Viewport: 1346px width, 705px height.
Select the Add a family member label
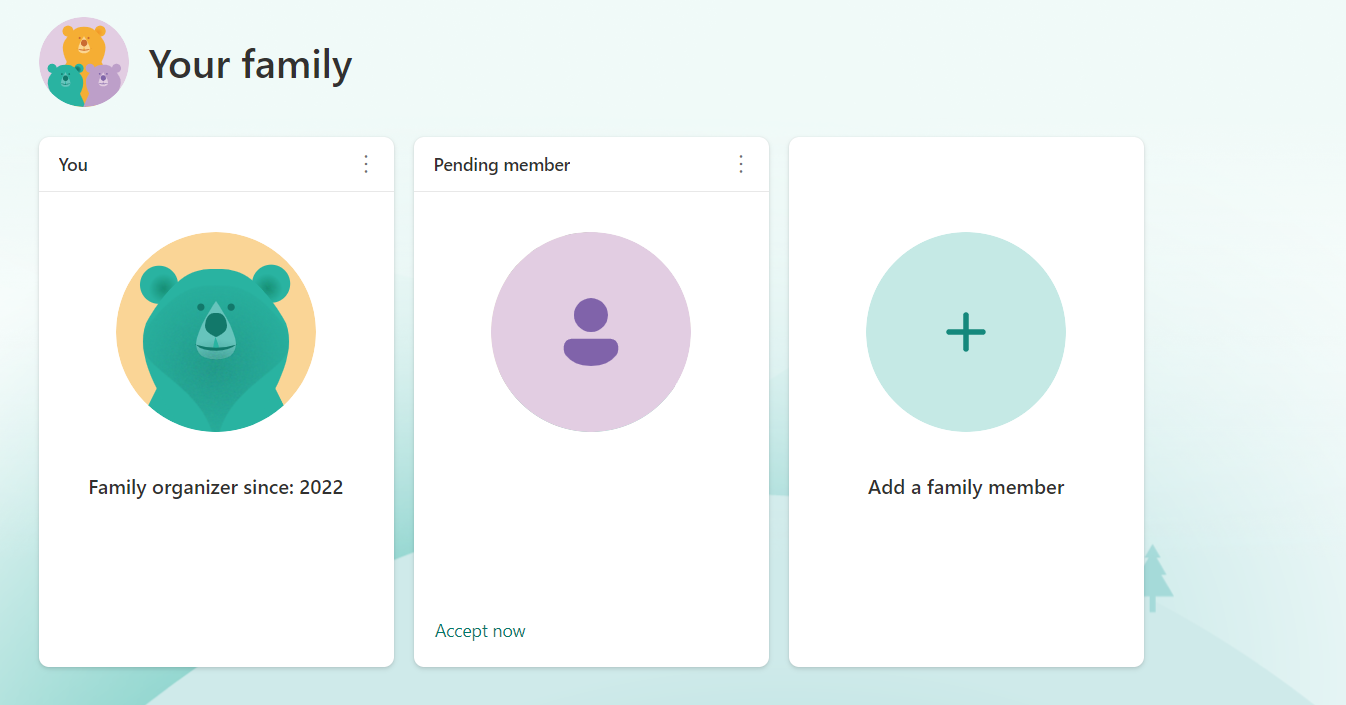(966, 488)
